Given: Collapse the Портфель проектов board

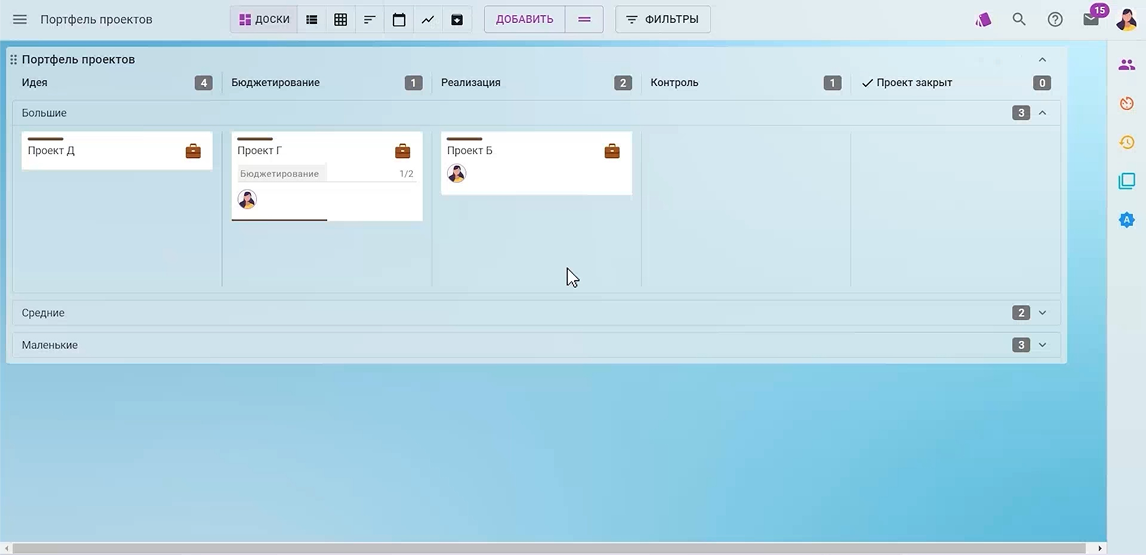Looking at the screenshot, I should pyautogui.click(x=1042, y=60).
